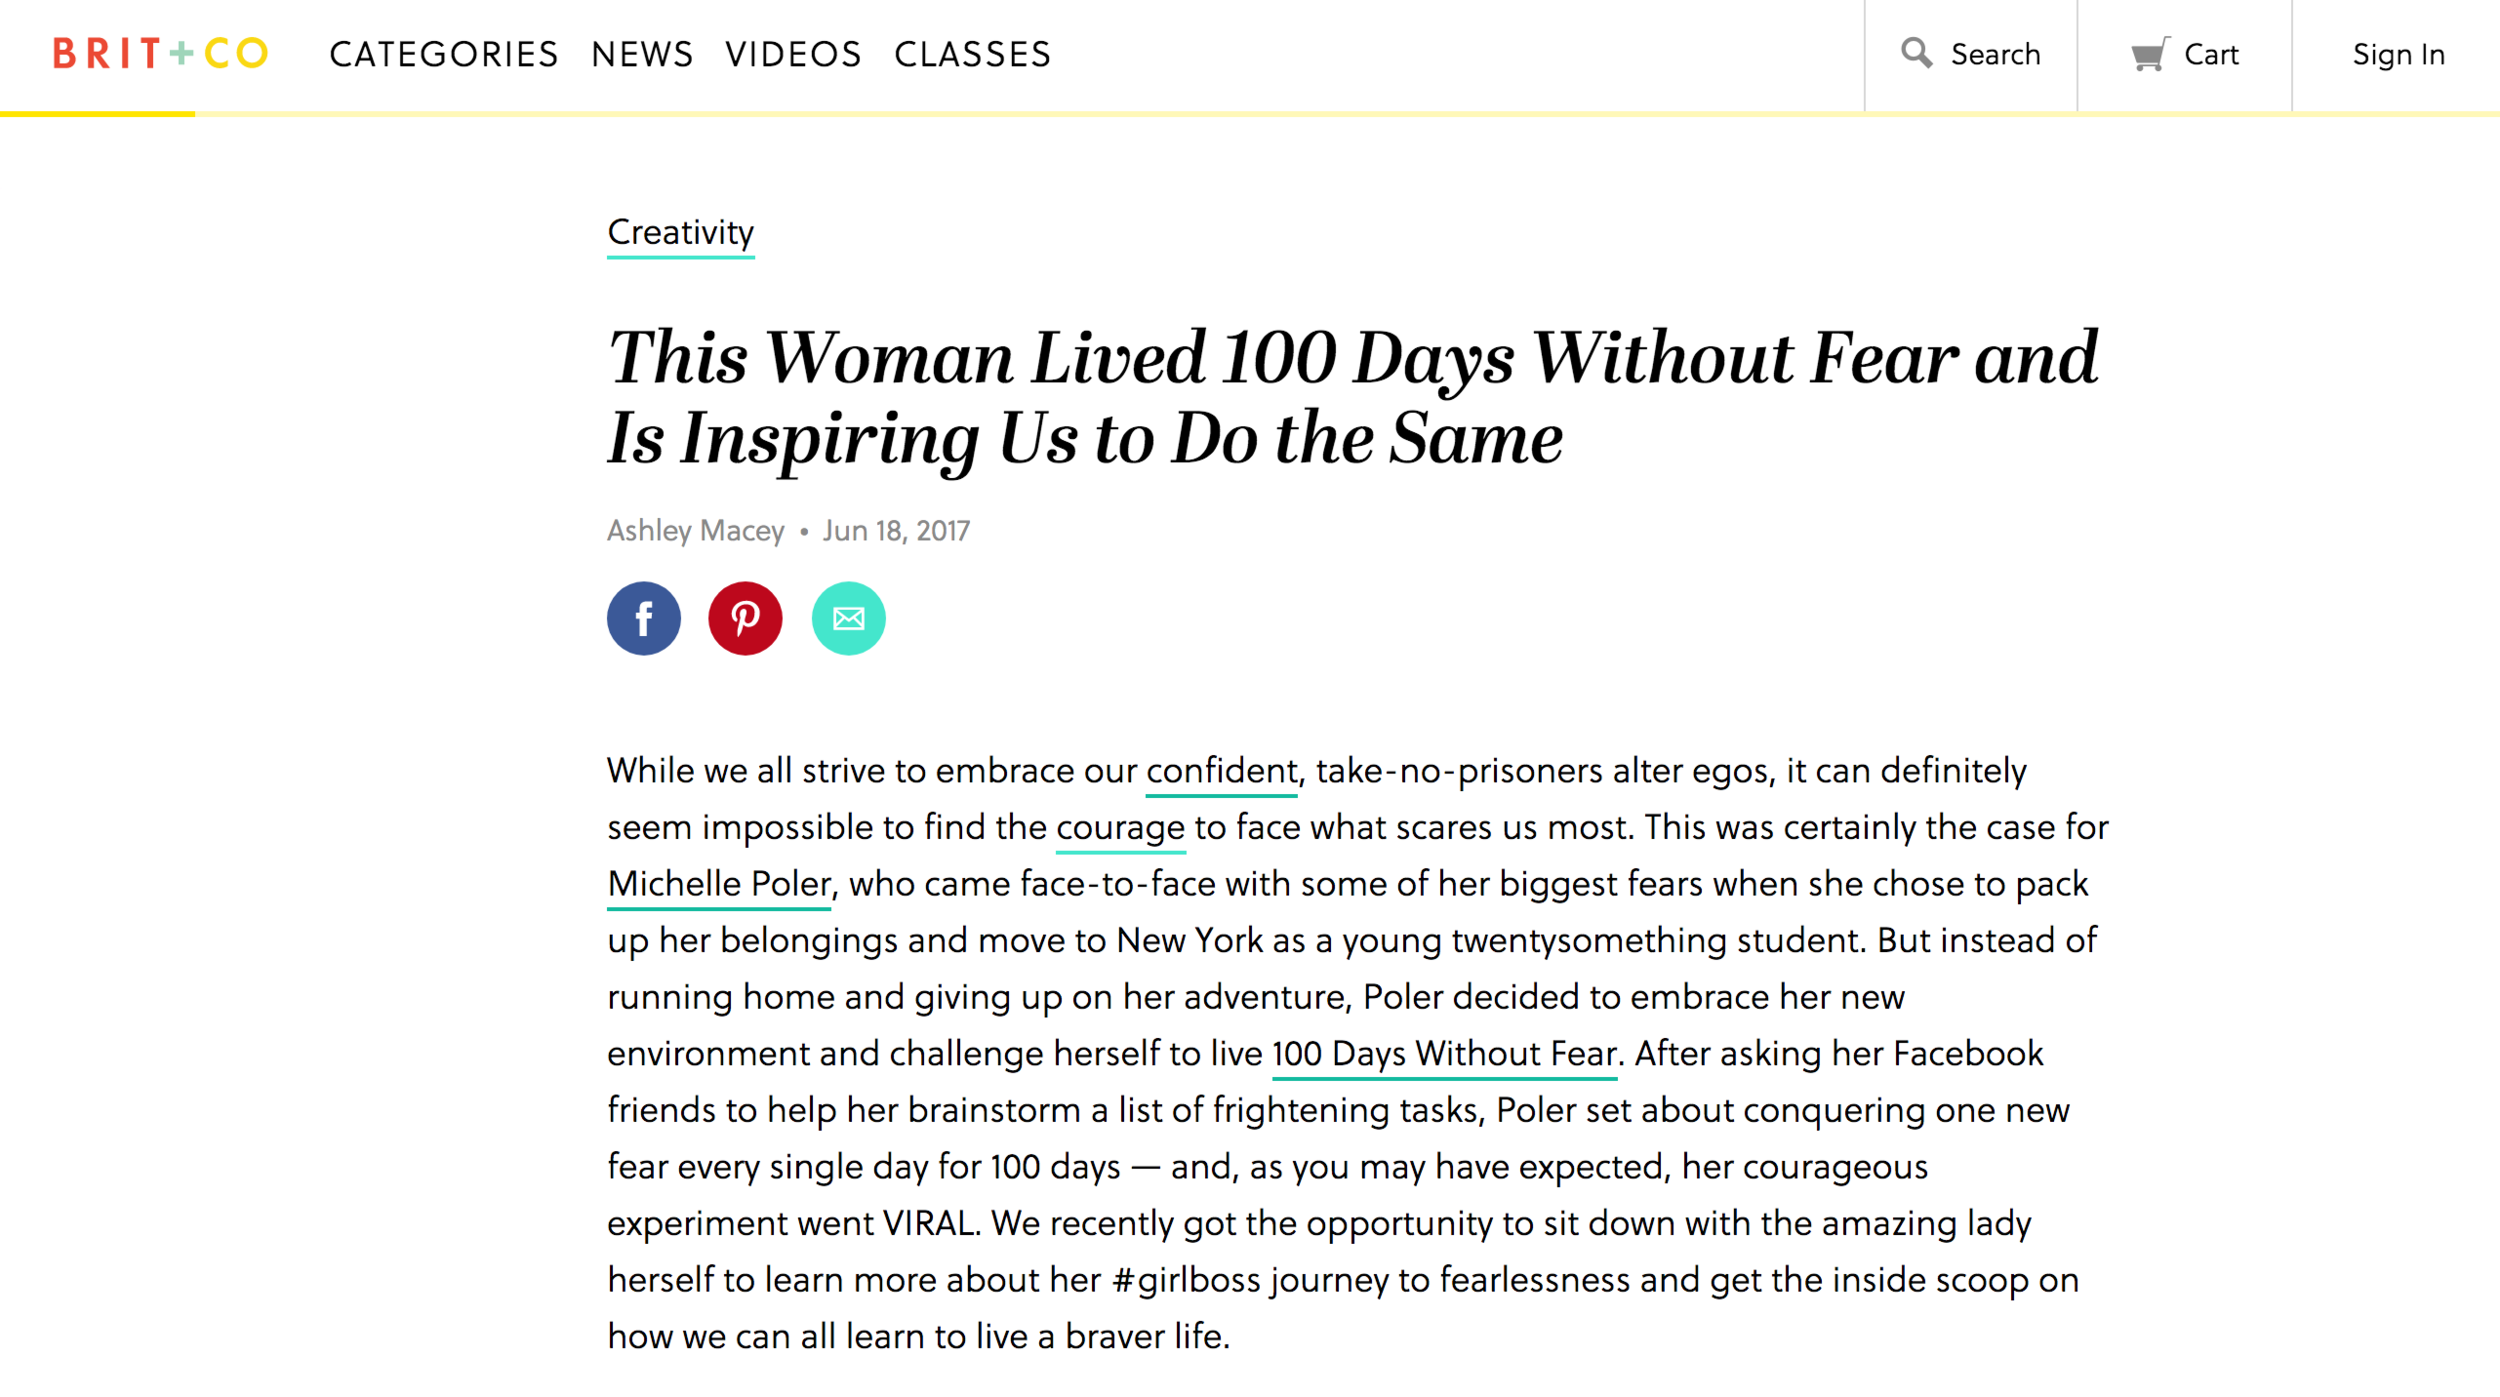Open the Michelle Poler link
Viewport: 2500px width, 1397px height.
click(x=718, y=884)
